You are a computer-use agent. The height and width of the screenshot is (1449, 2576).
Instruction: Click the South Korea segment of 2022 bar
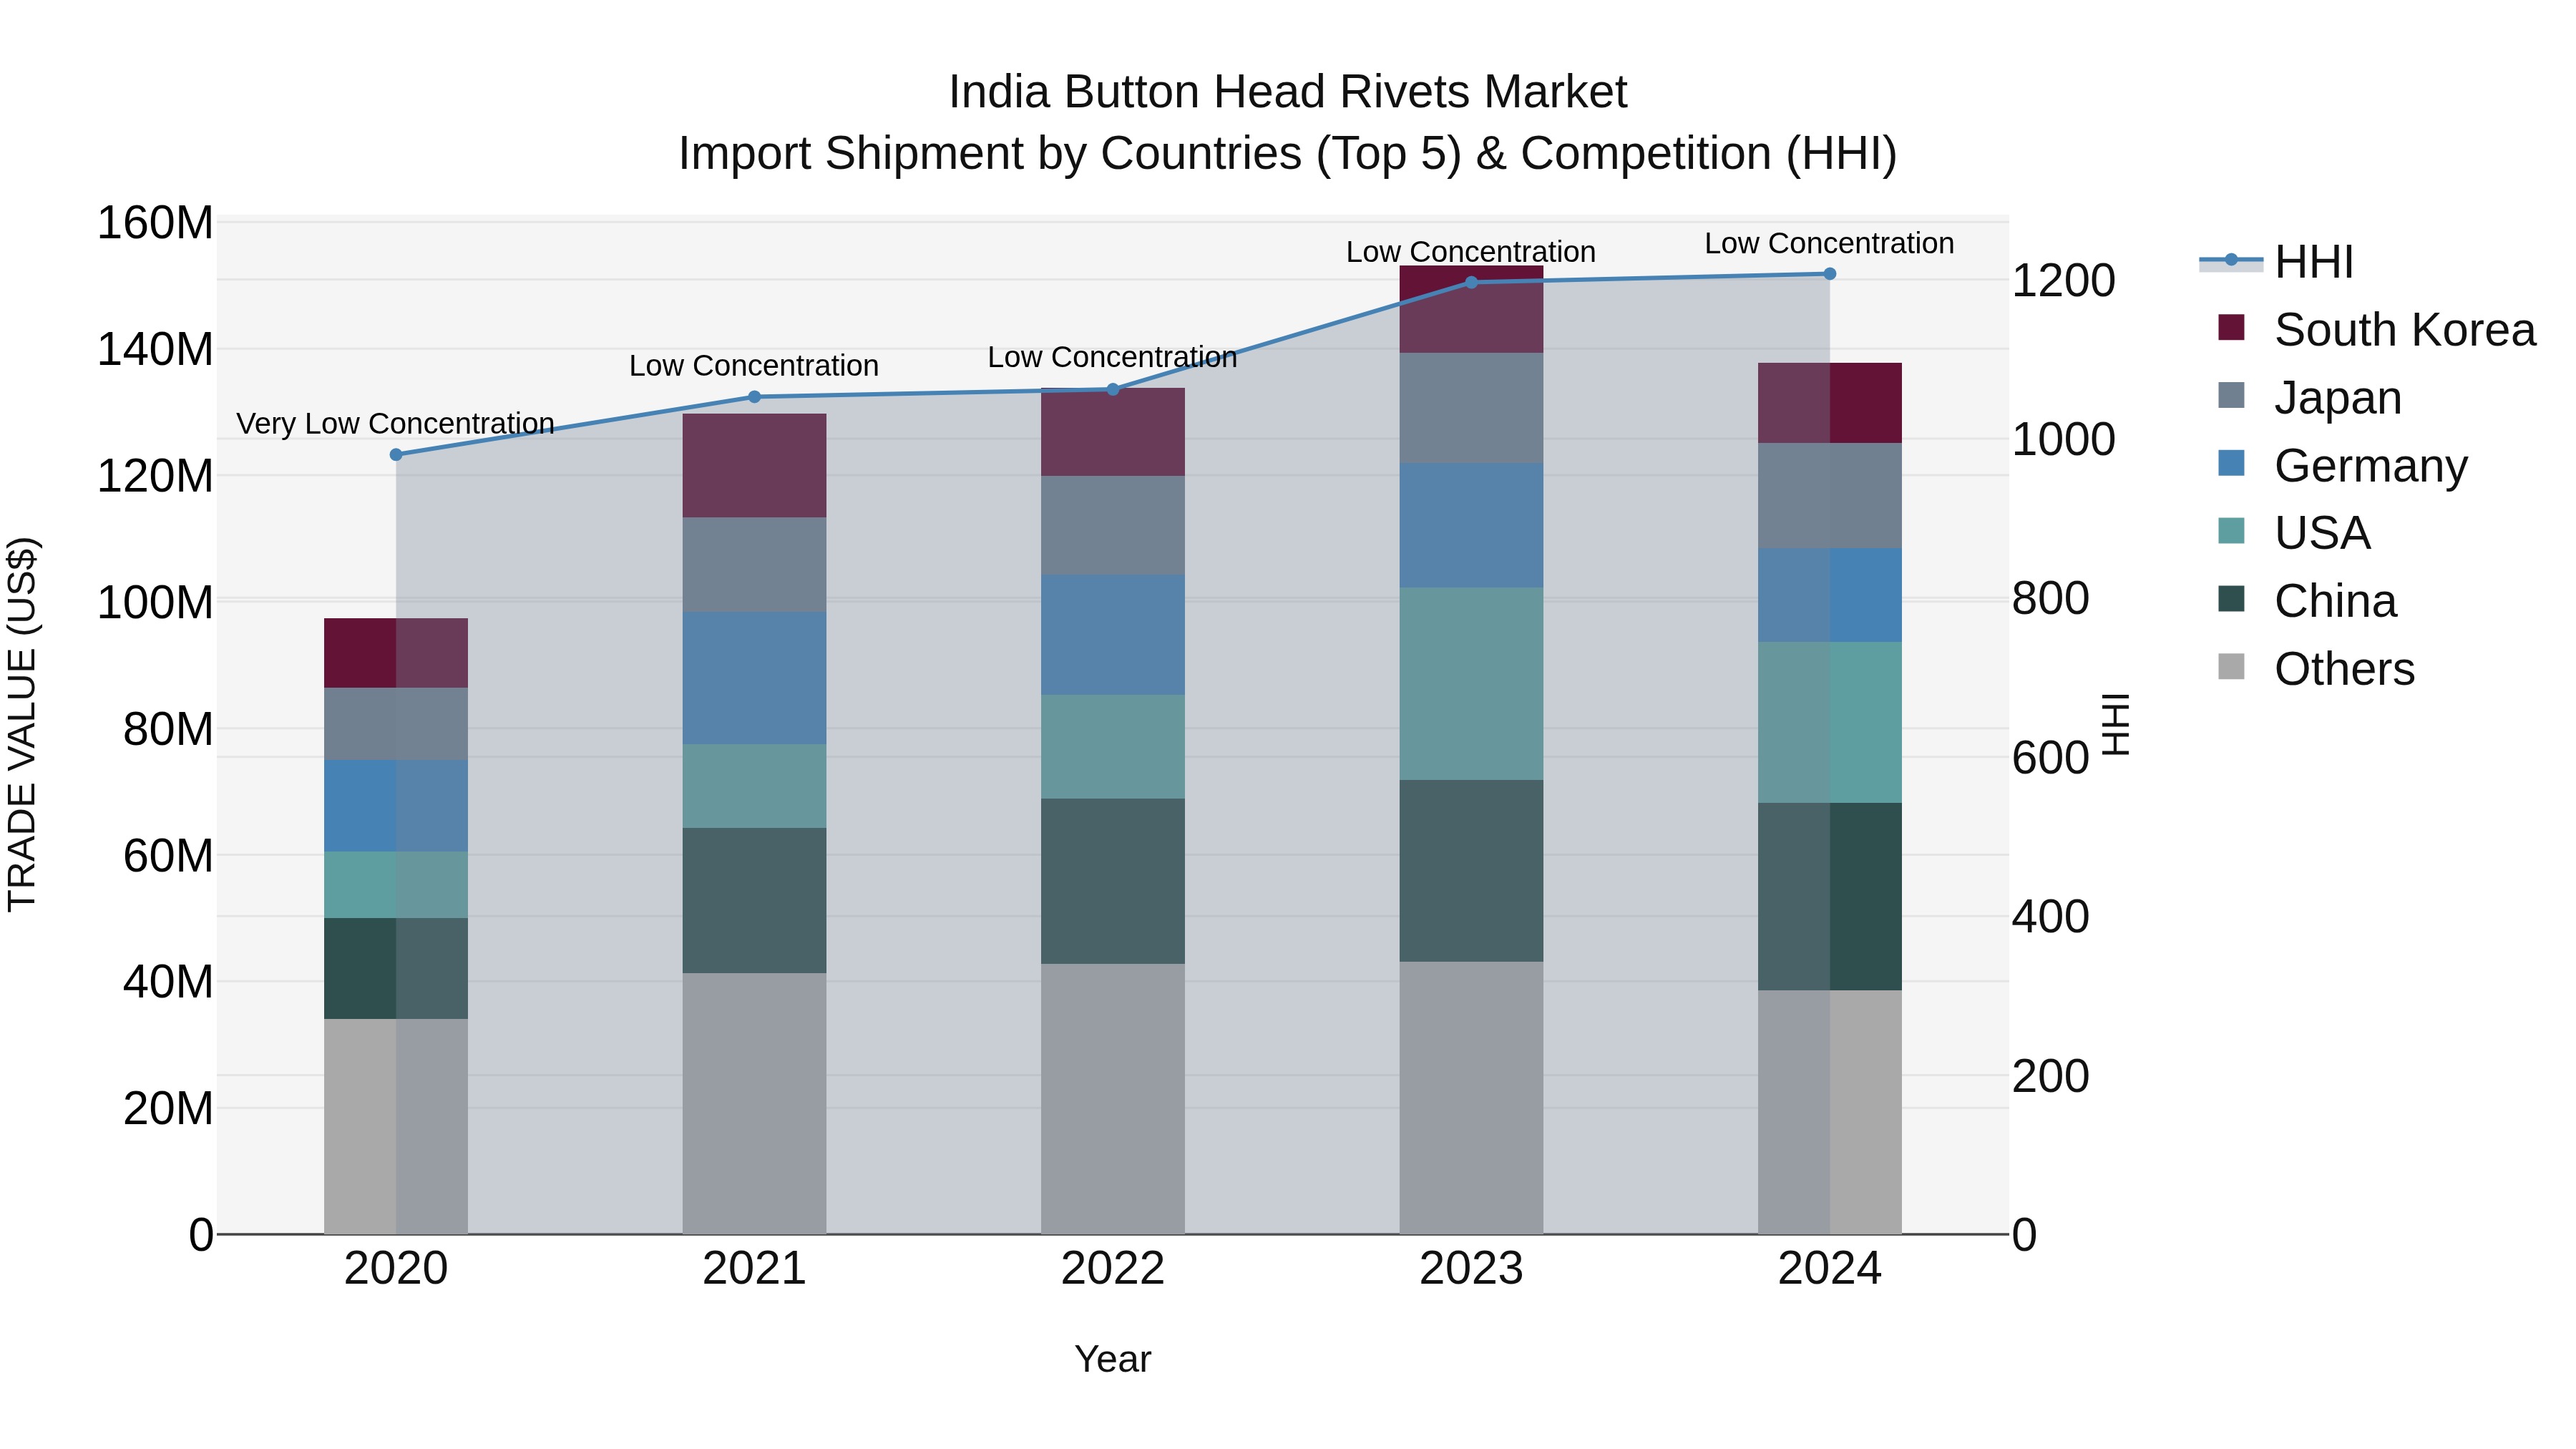[1113, 432]
